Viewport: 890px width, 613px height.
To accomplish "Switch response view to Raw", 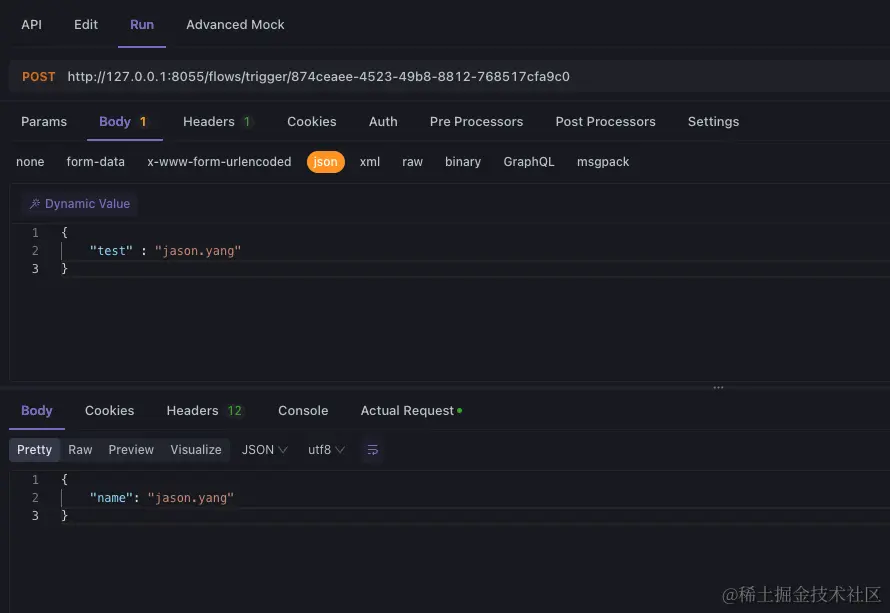I will pyautogui.click(x=80, y=450).
